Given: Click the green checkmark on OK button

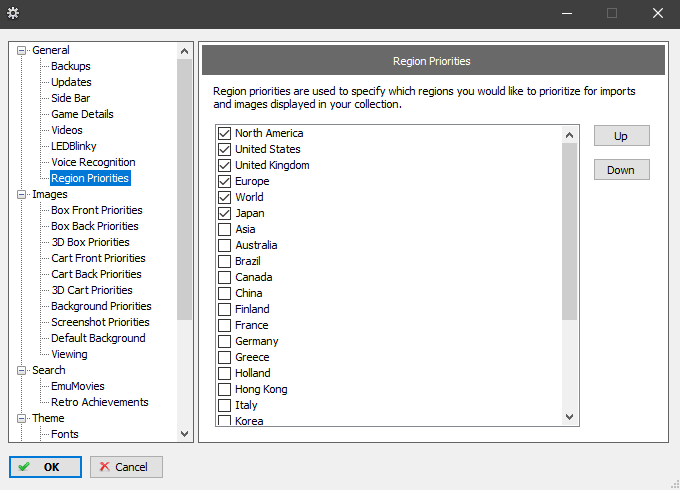Looking at the screenshot, I should point(24,467).
